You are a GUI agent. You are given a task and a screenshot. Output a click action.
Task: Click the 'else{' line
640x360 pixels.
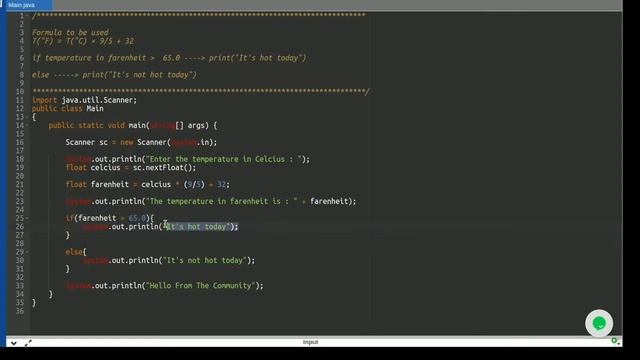click(x=76, y=252)
